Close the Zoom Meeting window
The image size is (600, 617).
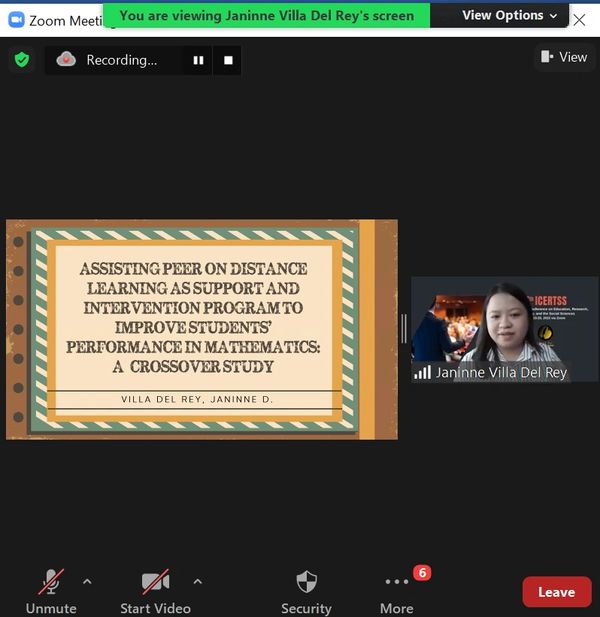(x=579, y=20)
